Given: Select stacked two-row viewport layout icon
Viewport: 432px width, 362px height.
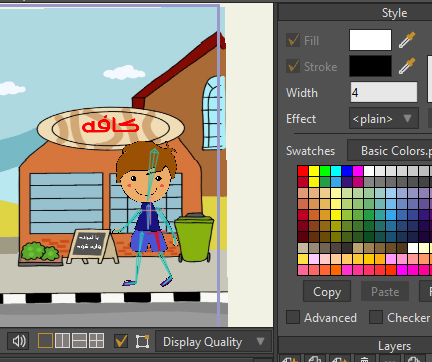Looking at the screenshot, I should coord(79,341).
